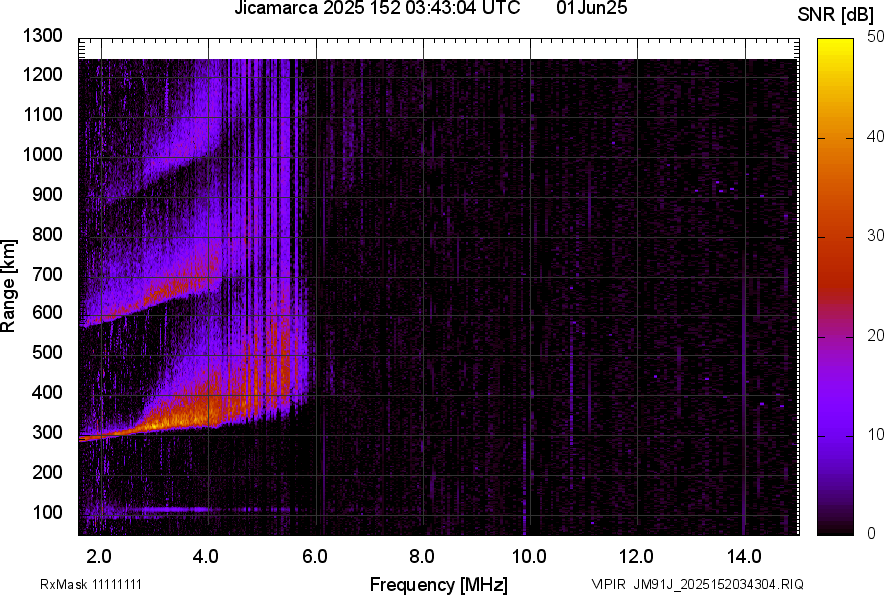Click the 01Jun25 date label

point(591,8)
